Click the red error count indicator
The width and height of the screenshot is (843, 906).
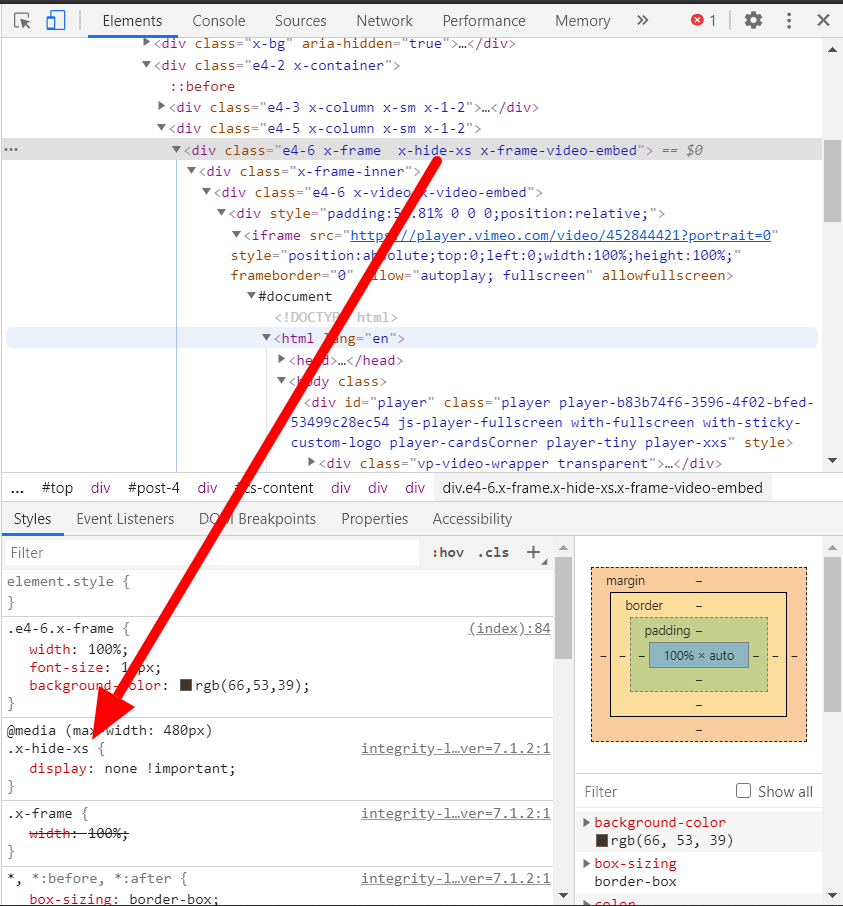click(703, 21)
